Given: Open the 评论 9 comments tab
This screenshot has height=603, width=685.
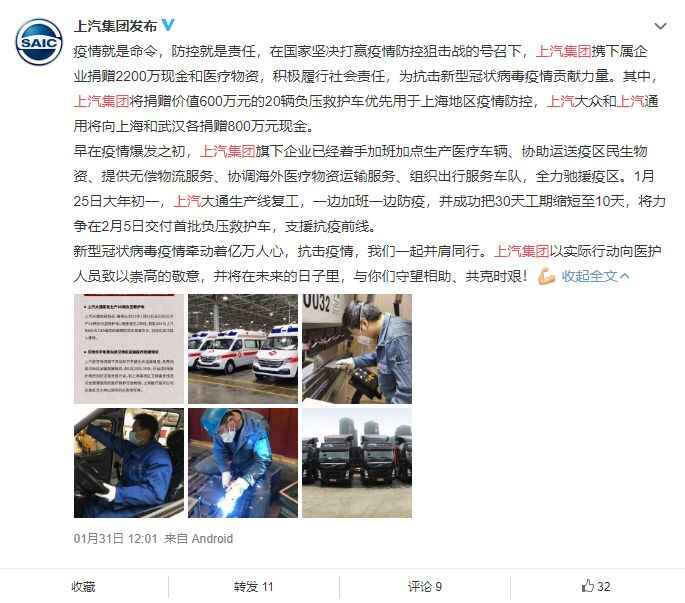Looking at the screenshot, I should point(425,586).
